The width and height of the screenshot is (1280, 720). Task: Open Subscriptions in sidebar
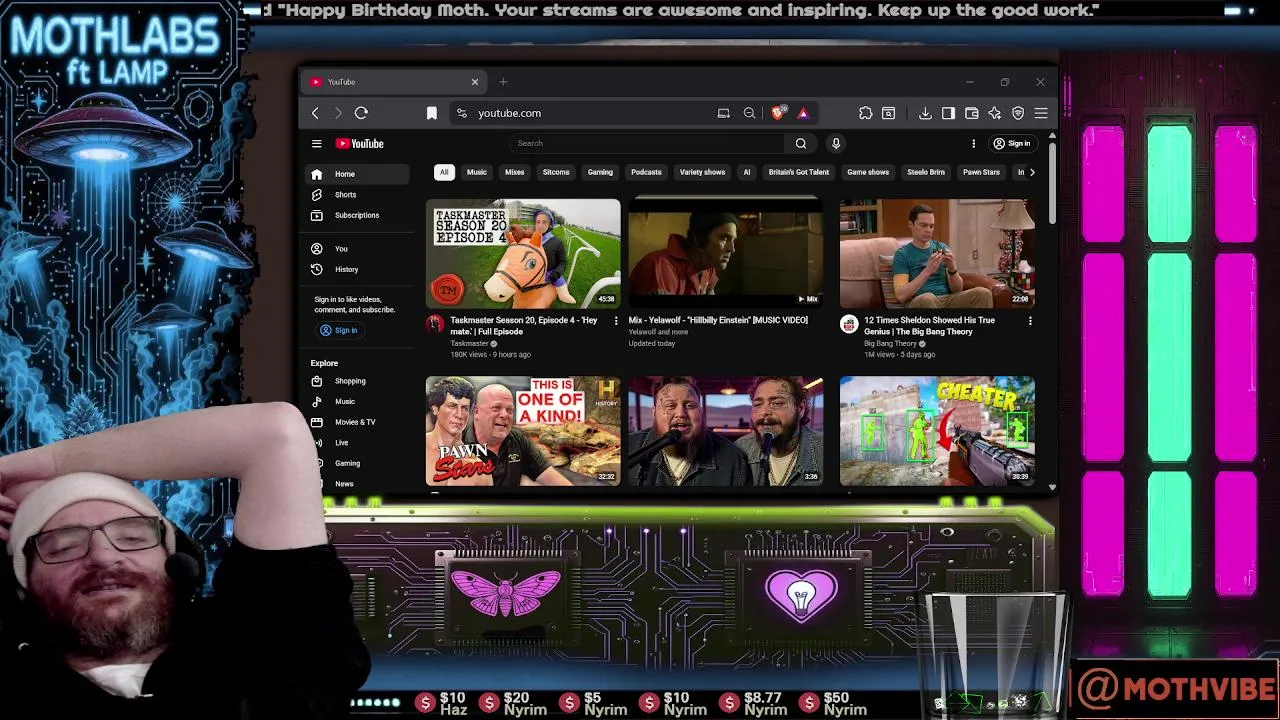tap(358, 216)
